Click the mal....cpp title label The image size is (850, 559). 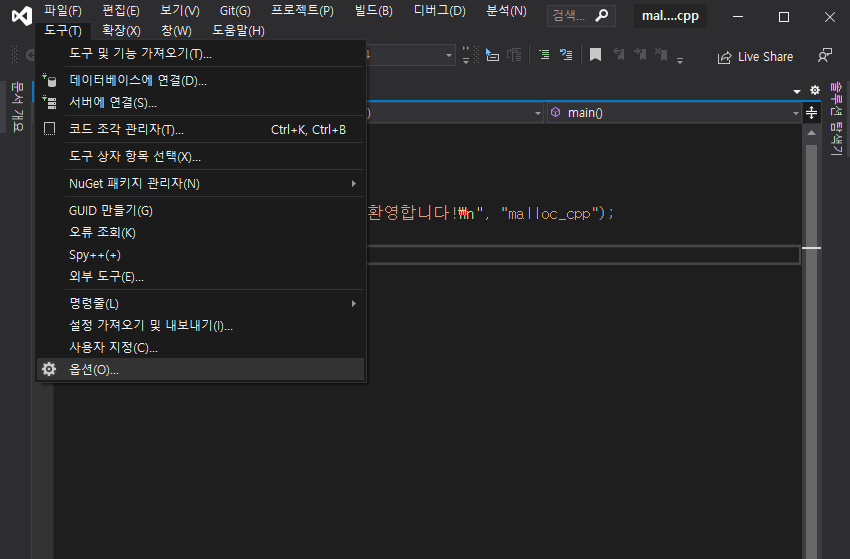671,16
